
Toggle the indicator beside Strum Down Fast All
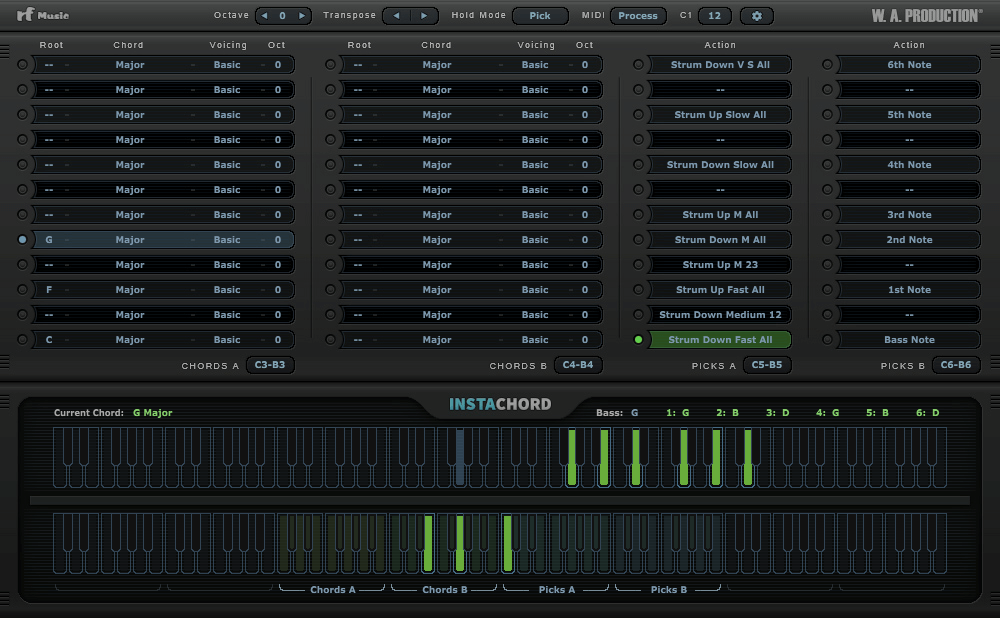[638, 340]
